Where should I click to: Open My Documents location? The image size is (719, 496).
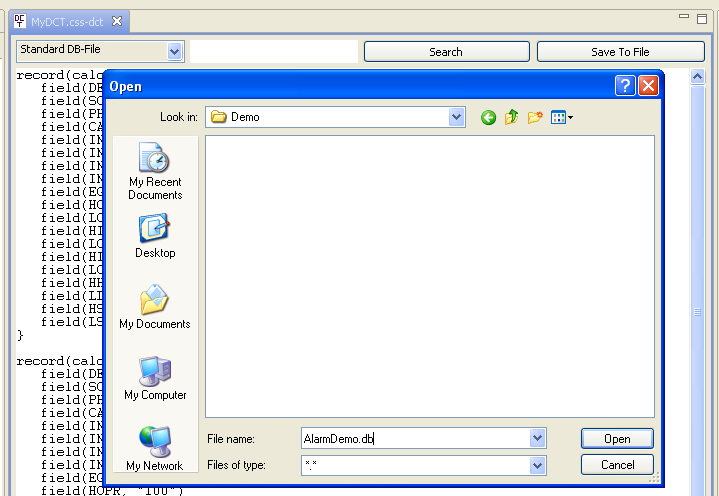tap(154, 308)
